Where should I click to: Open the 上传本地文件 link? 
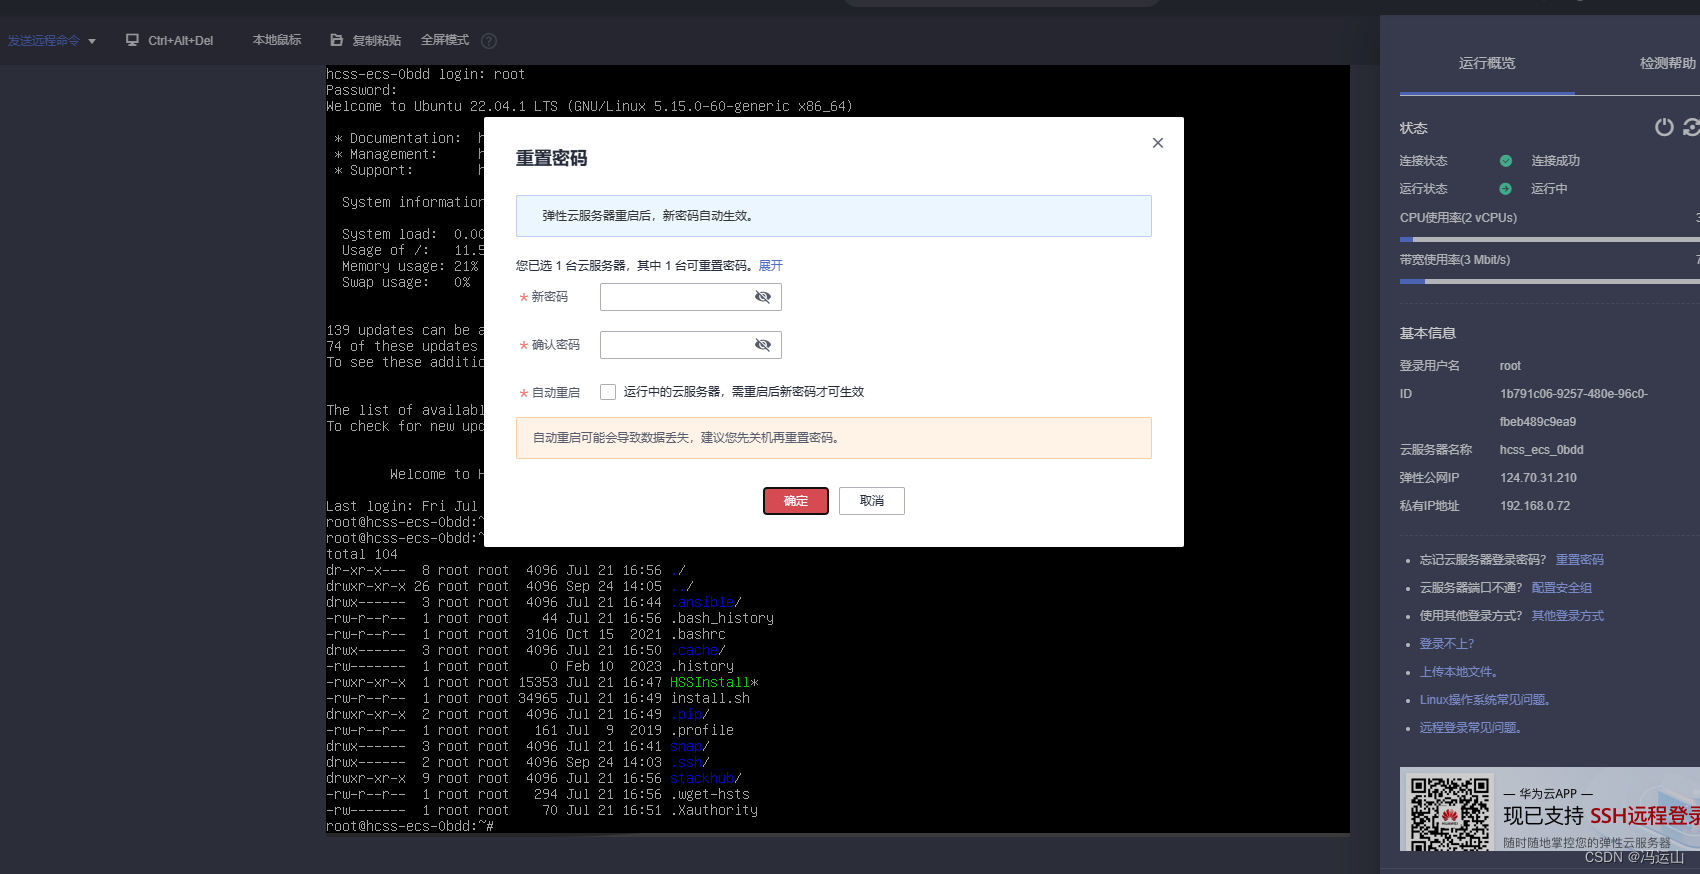1459,672
